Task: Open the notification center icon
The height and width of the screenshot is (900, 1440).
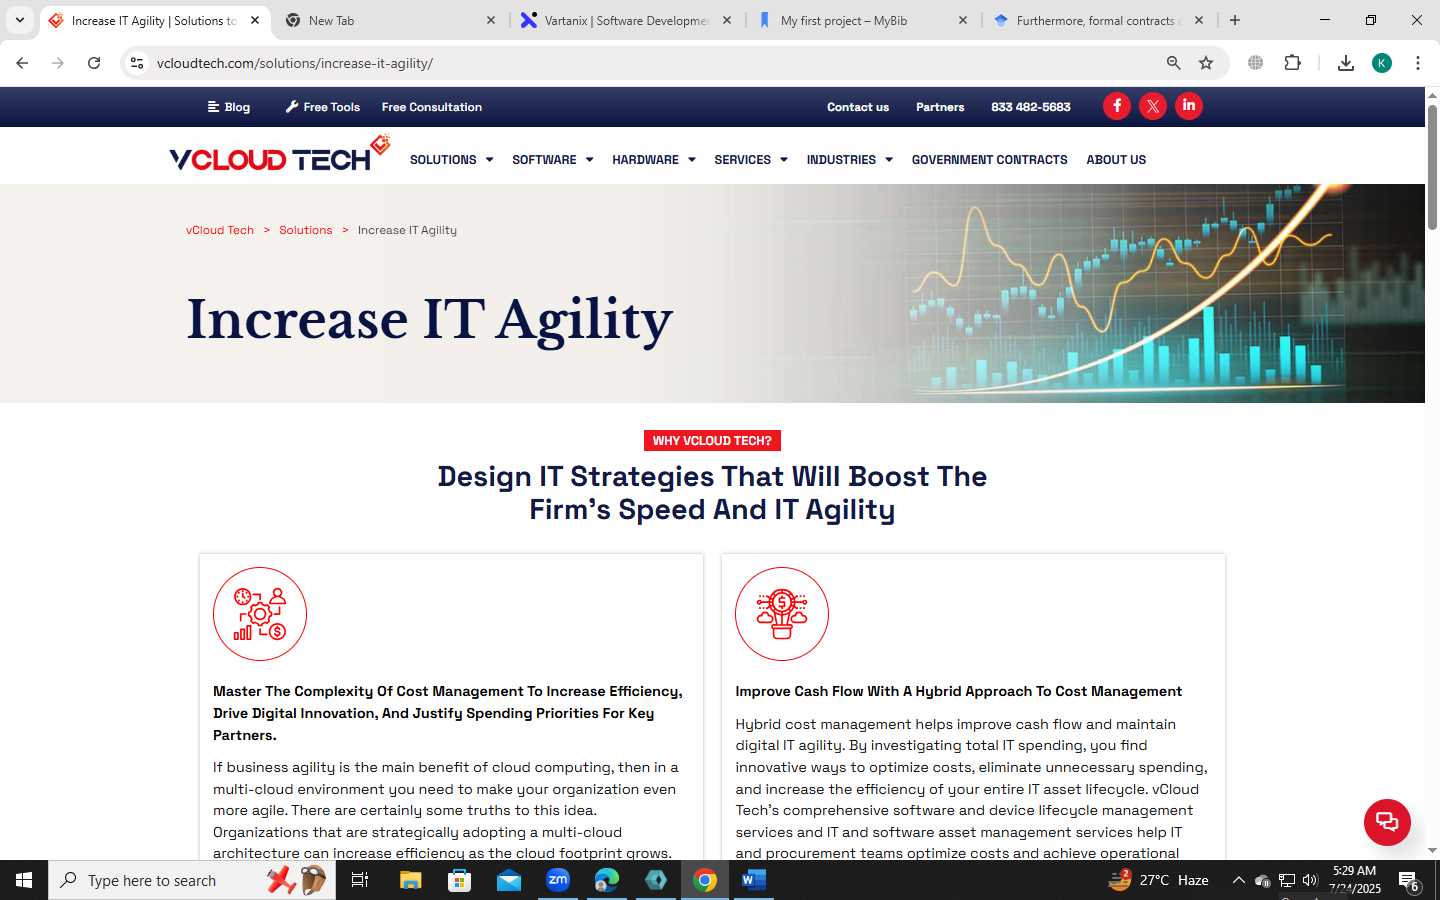Action: [x=1409, y=880]
